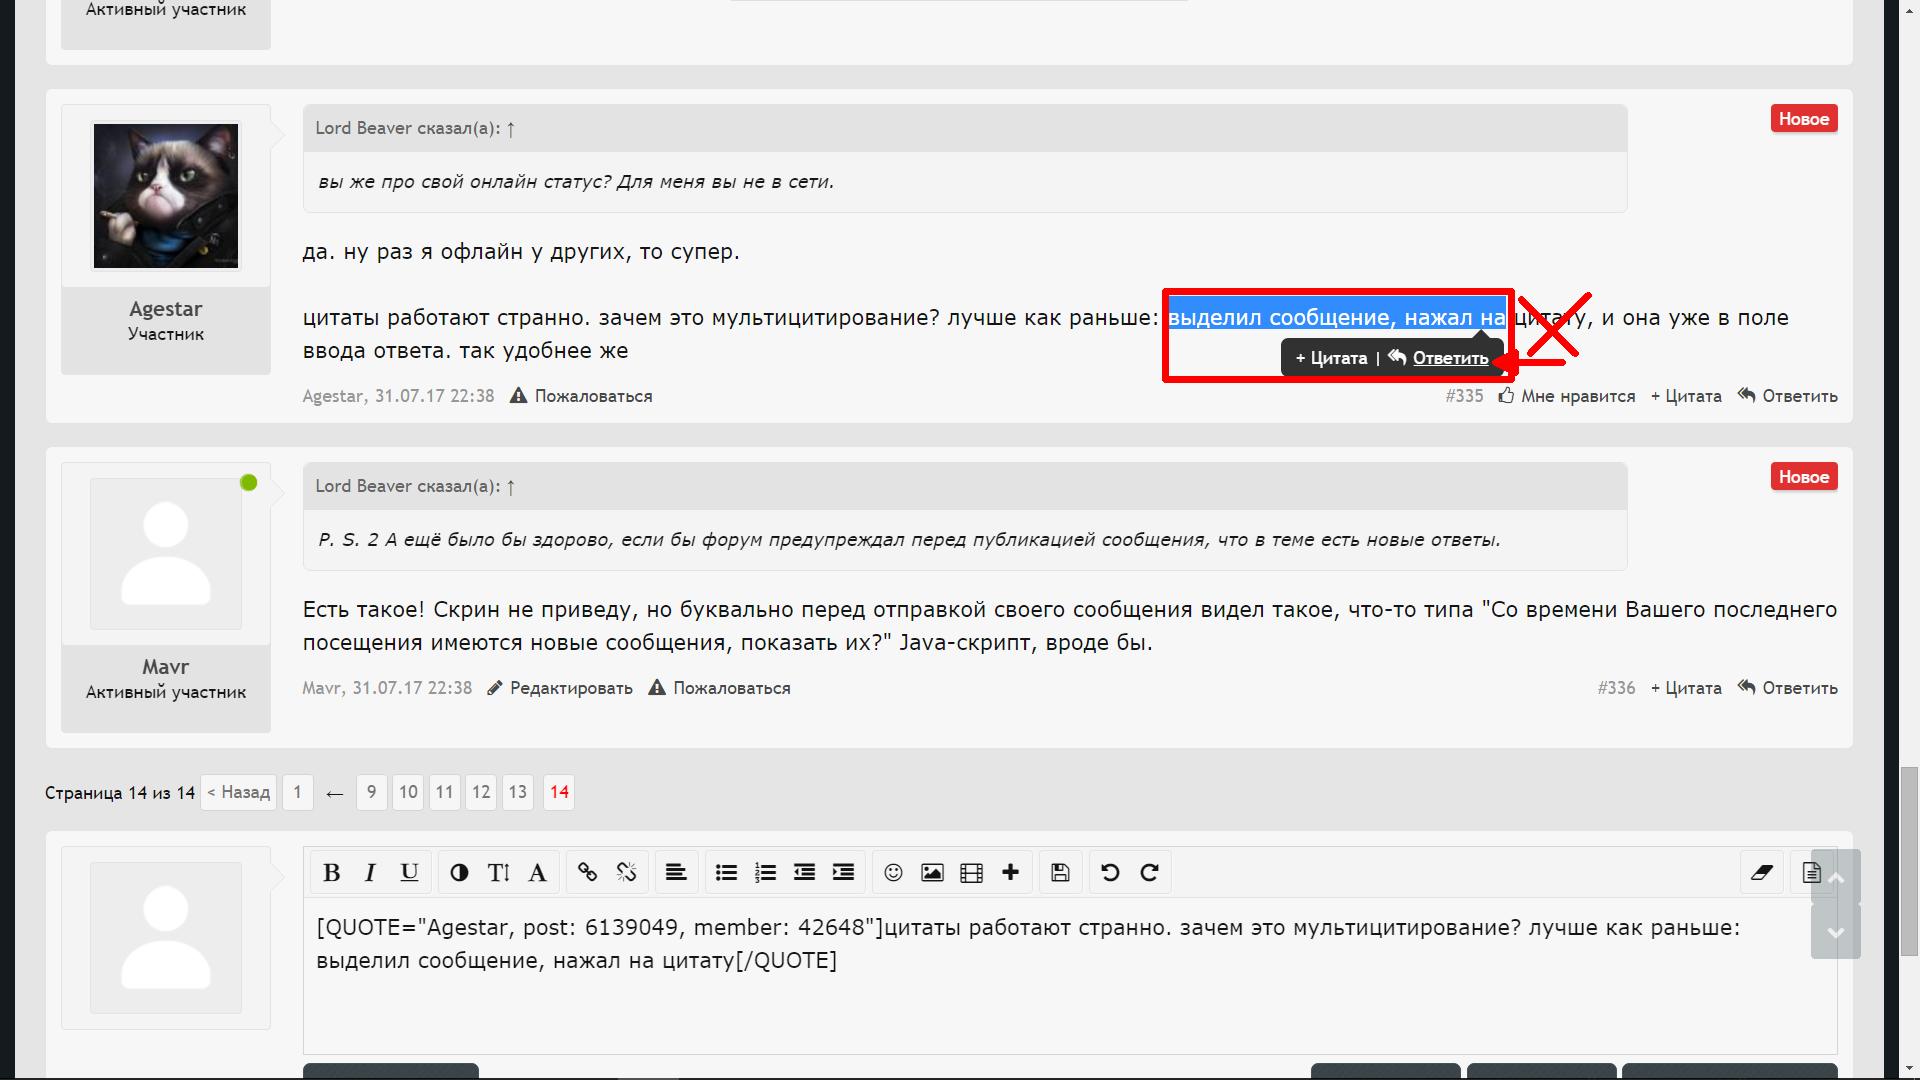
Task: Toggle underline formatting in editor
Action: 409,873
